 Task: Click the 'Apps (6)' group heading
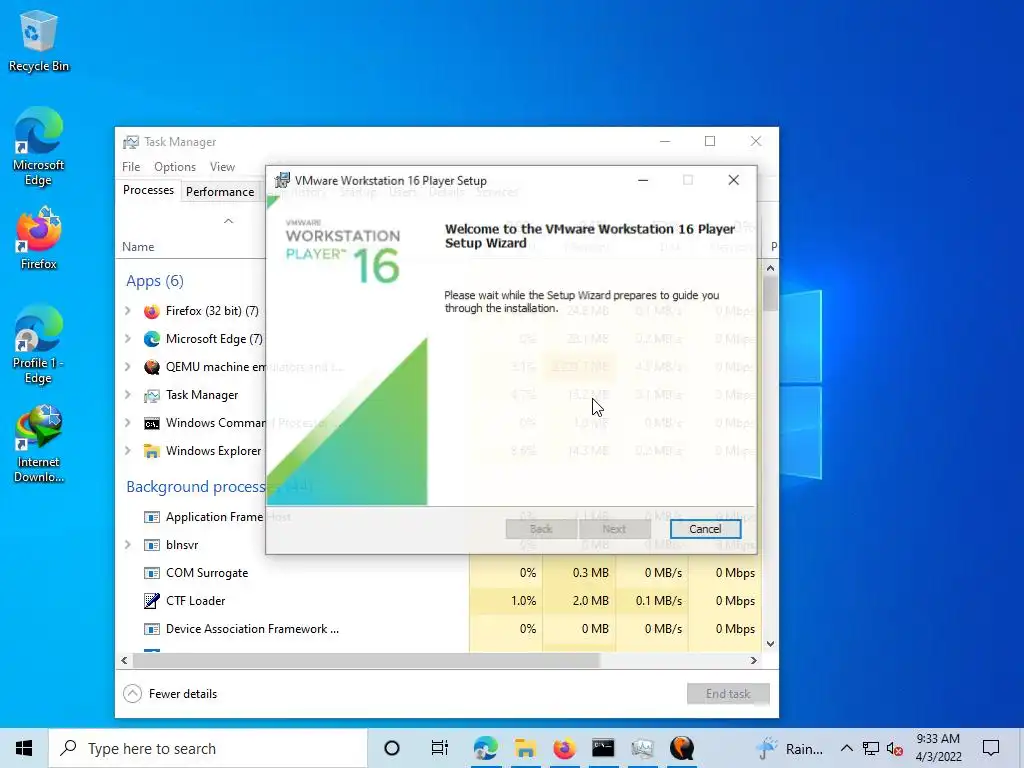tap(155, 281)
